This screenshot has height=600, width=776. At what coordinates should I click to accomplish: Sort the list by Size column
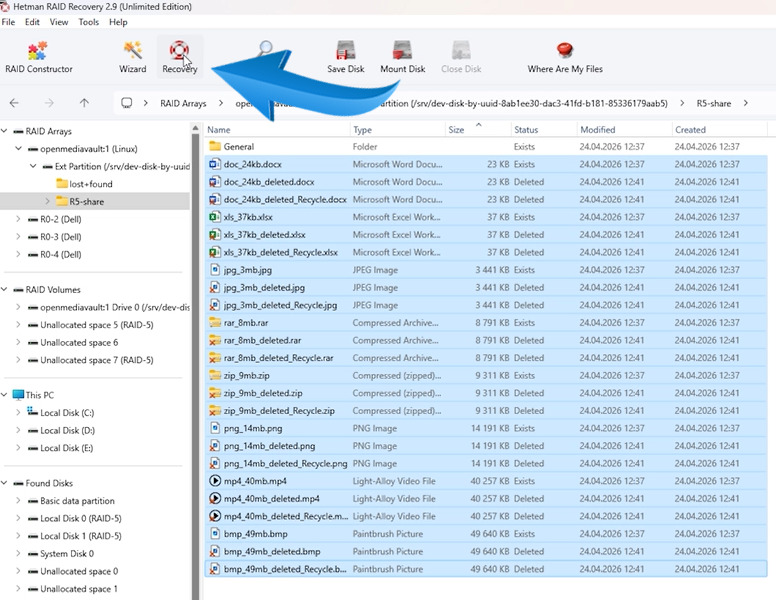point(478,130)
